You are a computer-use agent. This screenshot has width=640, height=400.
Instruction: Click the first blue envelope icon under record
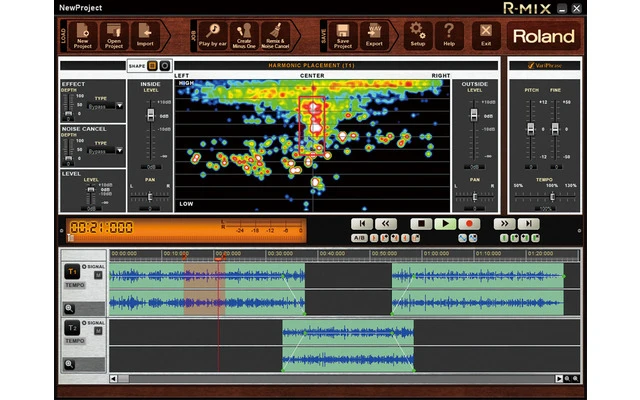point(462,238)
